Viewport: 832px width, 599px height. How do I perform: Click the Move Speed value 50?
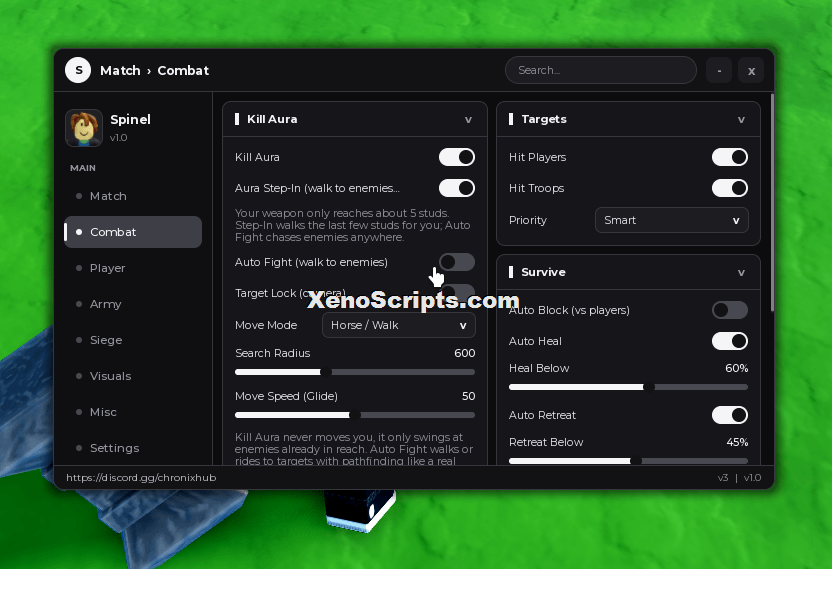pos(469,396)
